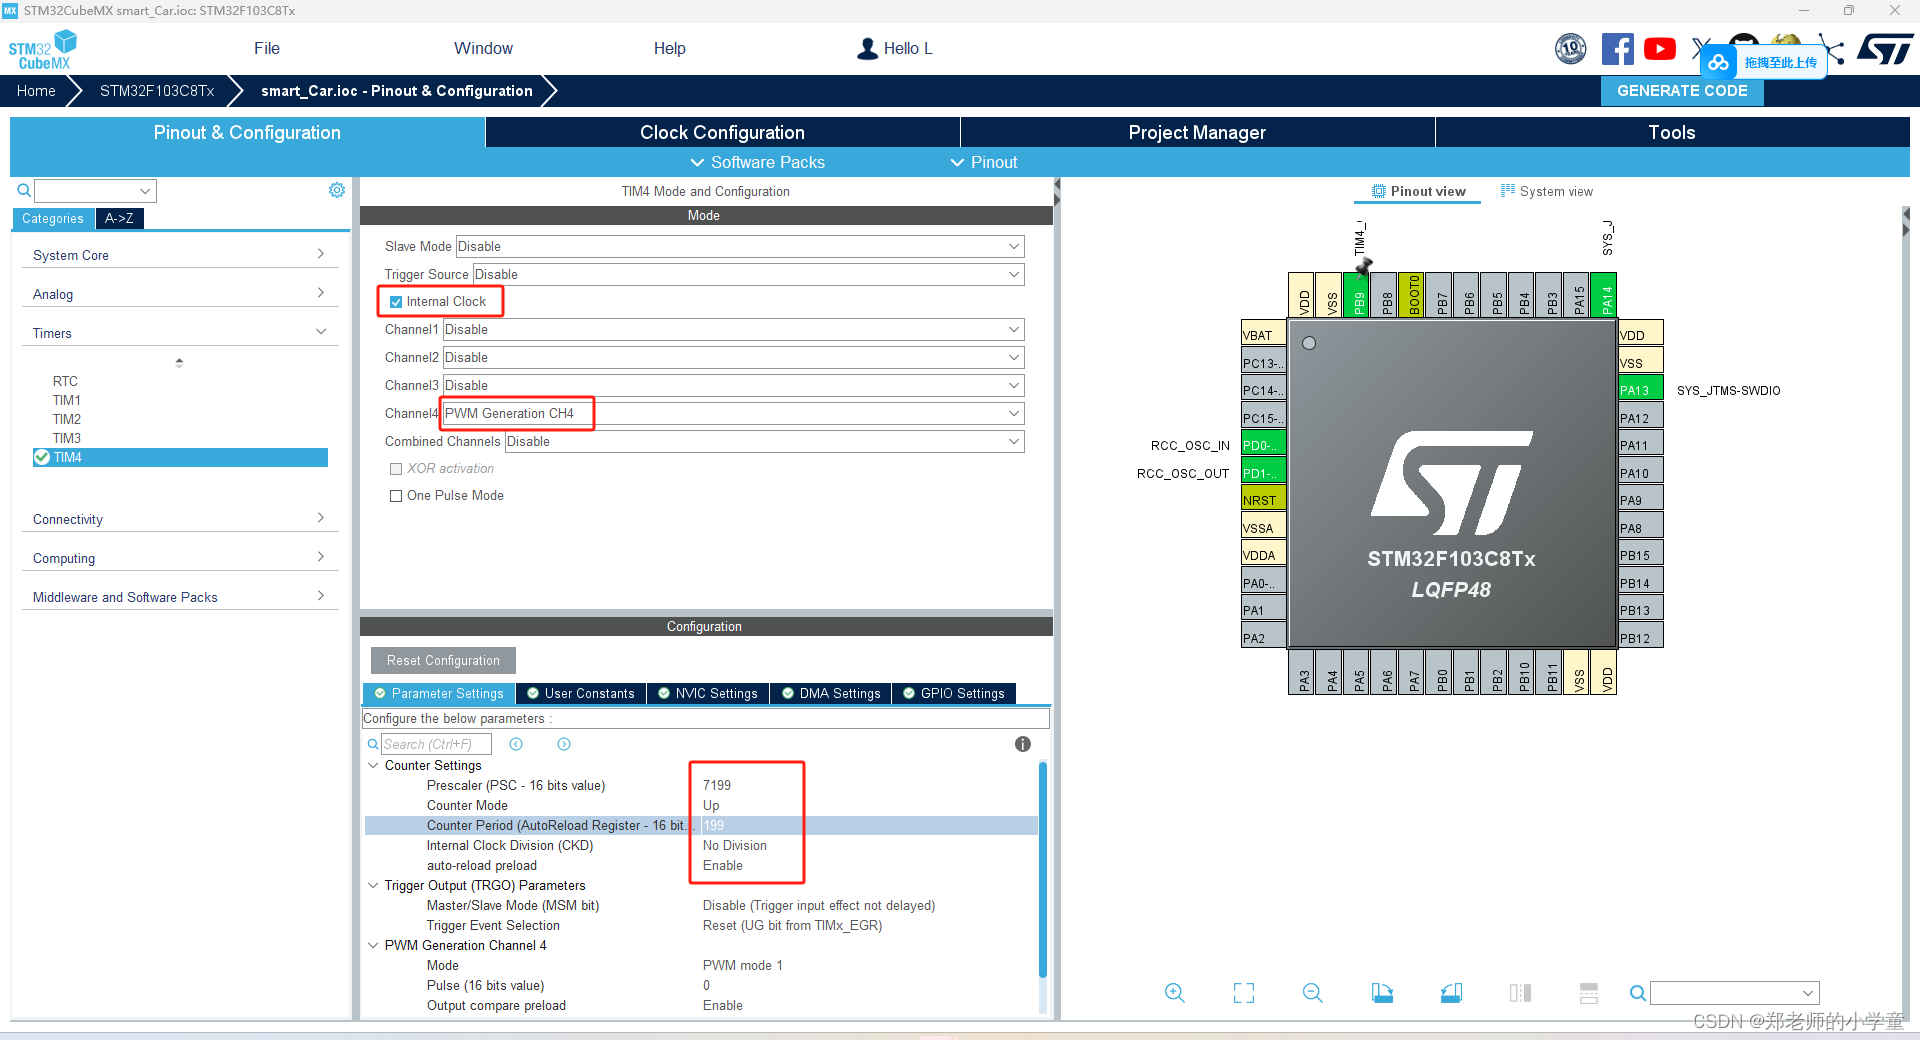This screenshot has height=1040, width=1920.
Task: Collapse the Counter Settings group
Action: tap(374, 765)
